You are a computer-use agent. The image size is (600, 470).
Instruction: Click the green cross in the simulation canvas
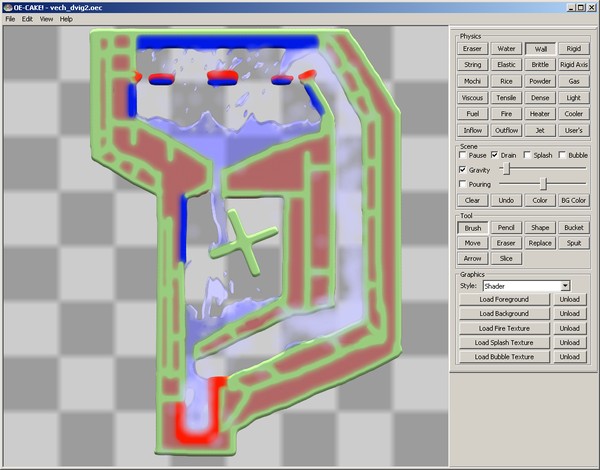244,238
